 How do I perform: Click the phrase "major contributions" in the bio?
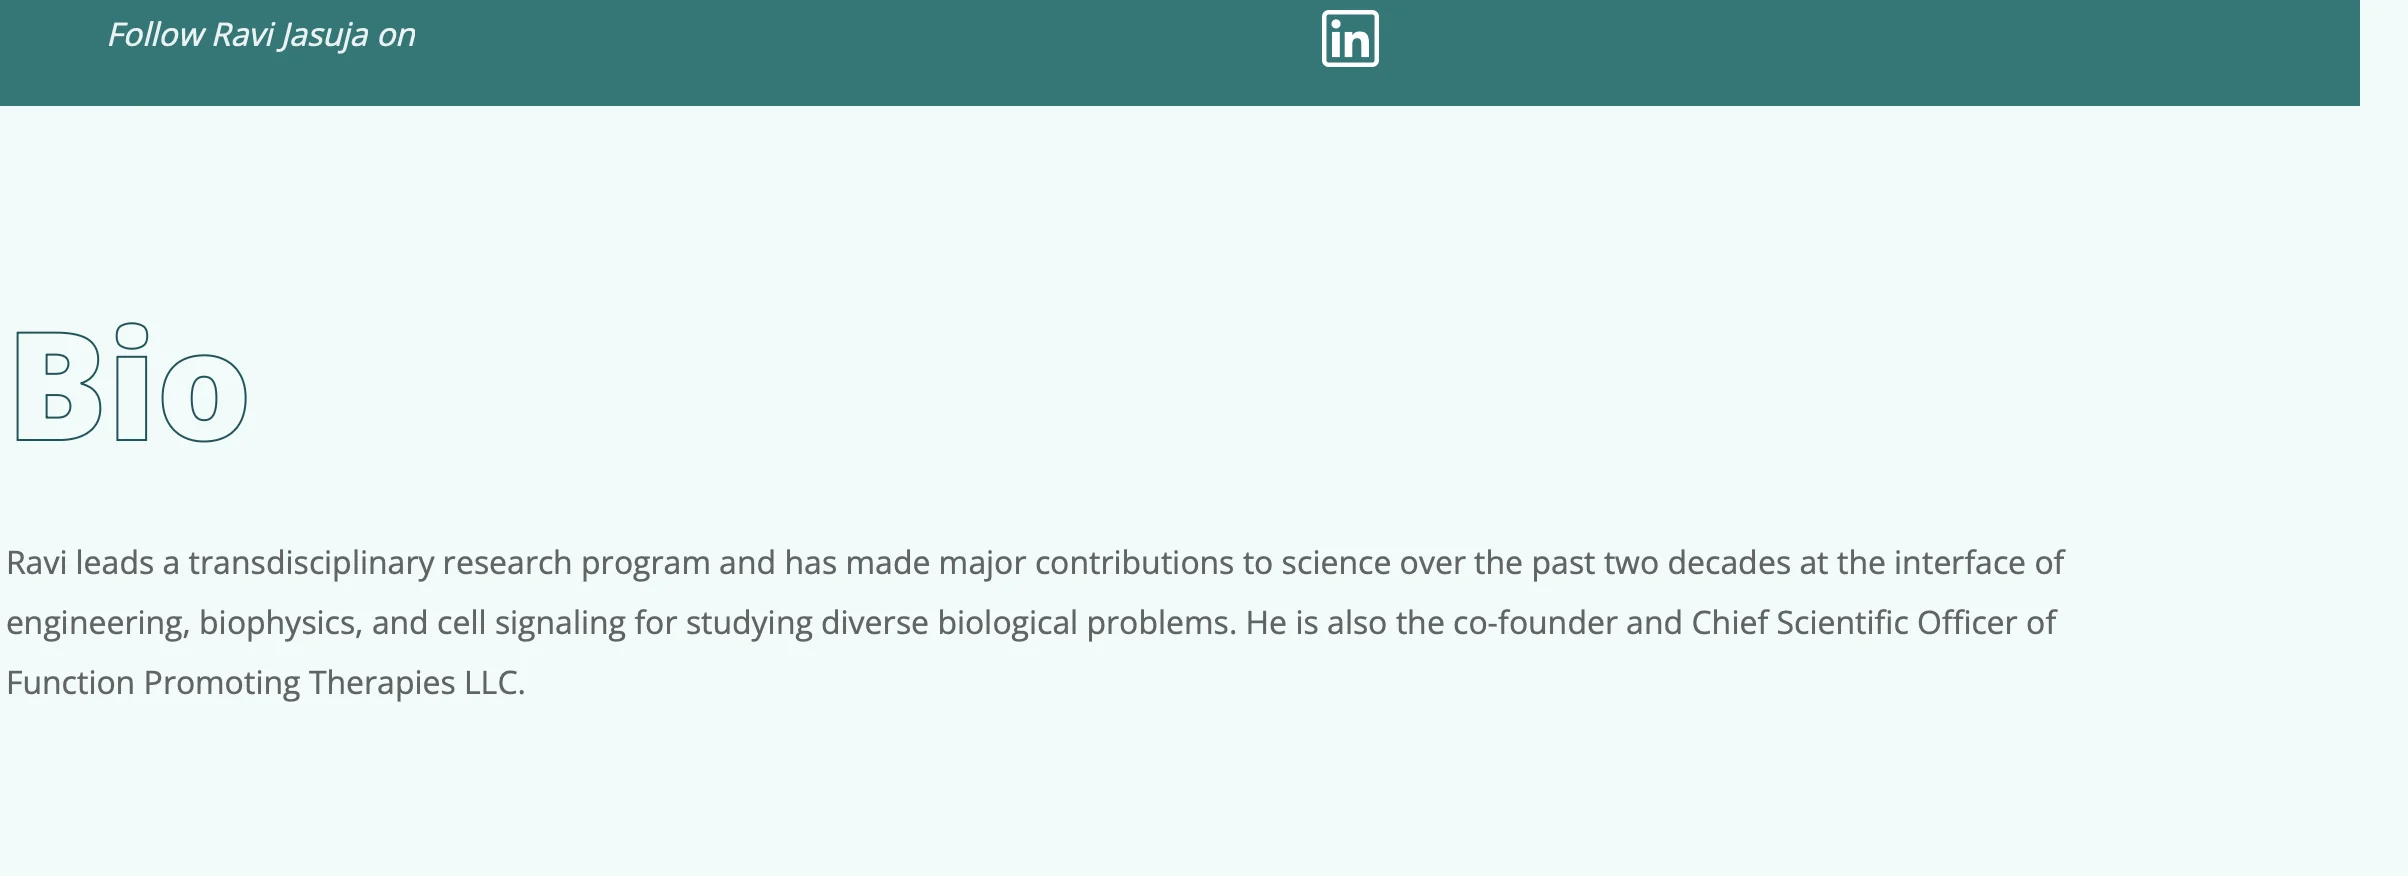(x=1086, y=563)
